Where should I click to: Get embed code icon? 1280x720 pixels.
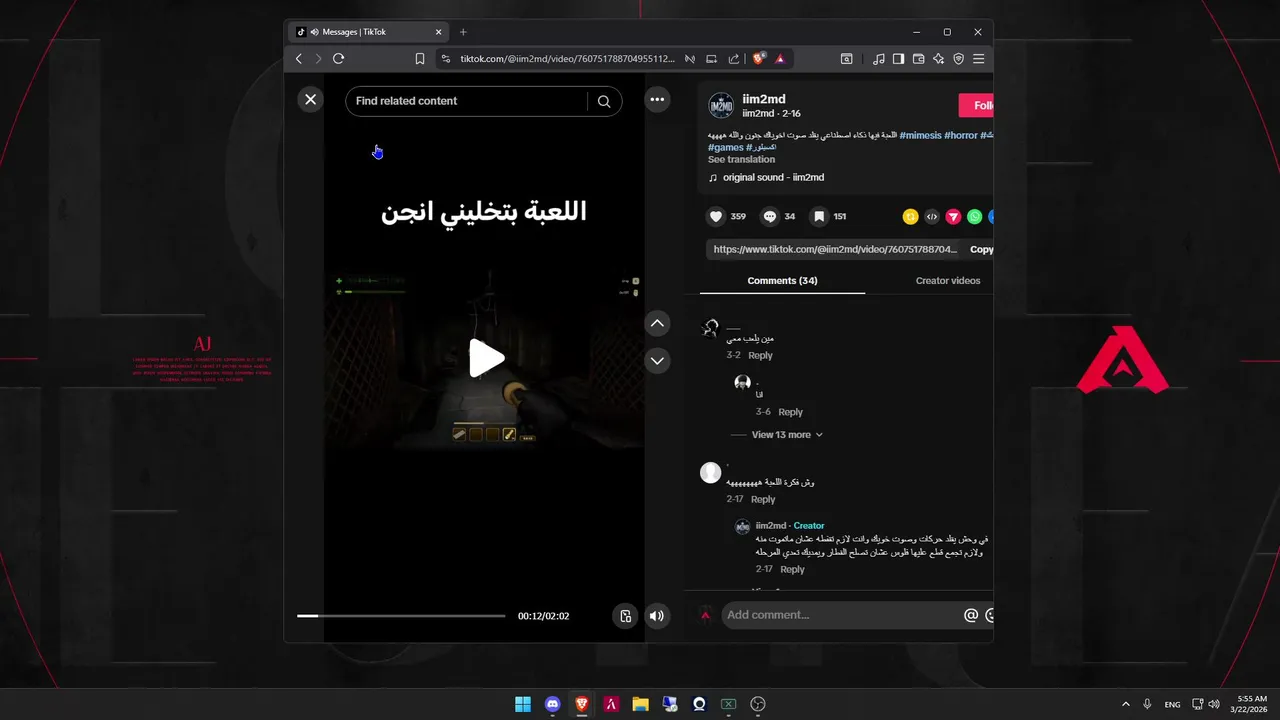932,216
